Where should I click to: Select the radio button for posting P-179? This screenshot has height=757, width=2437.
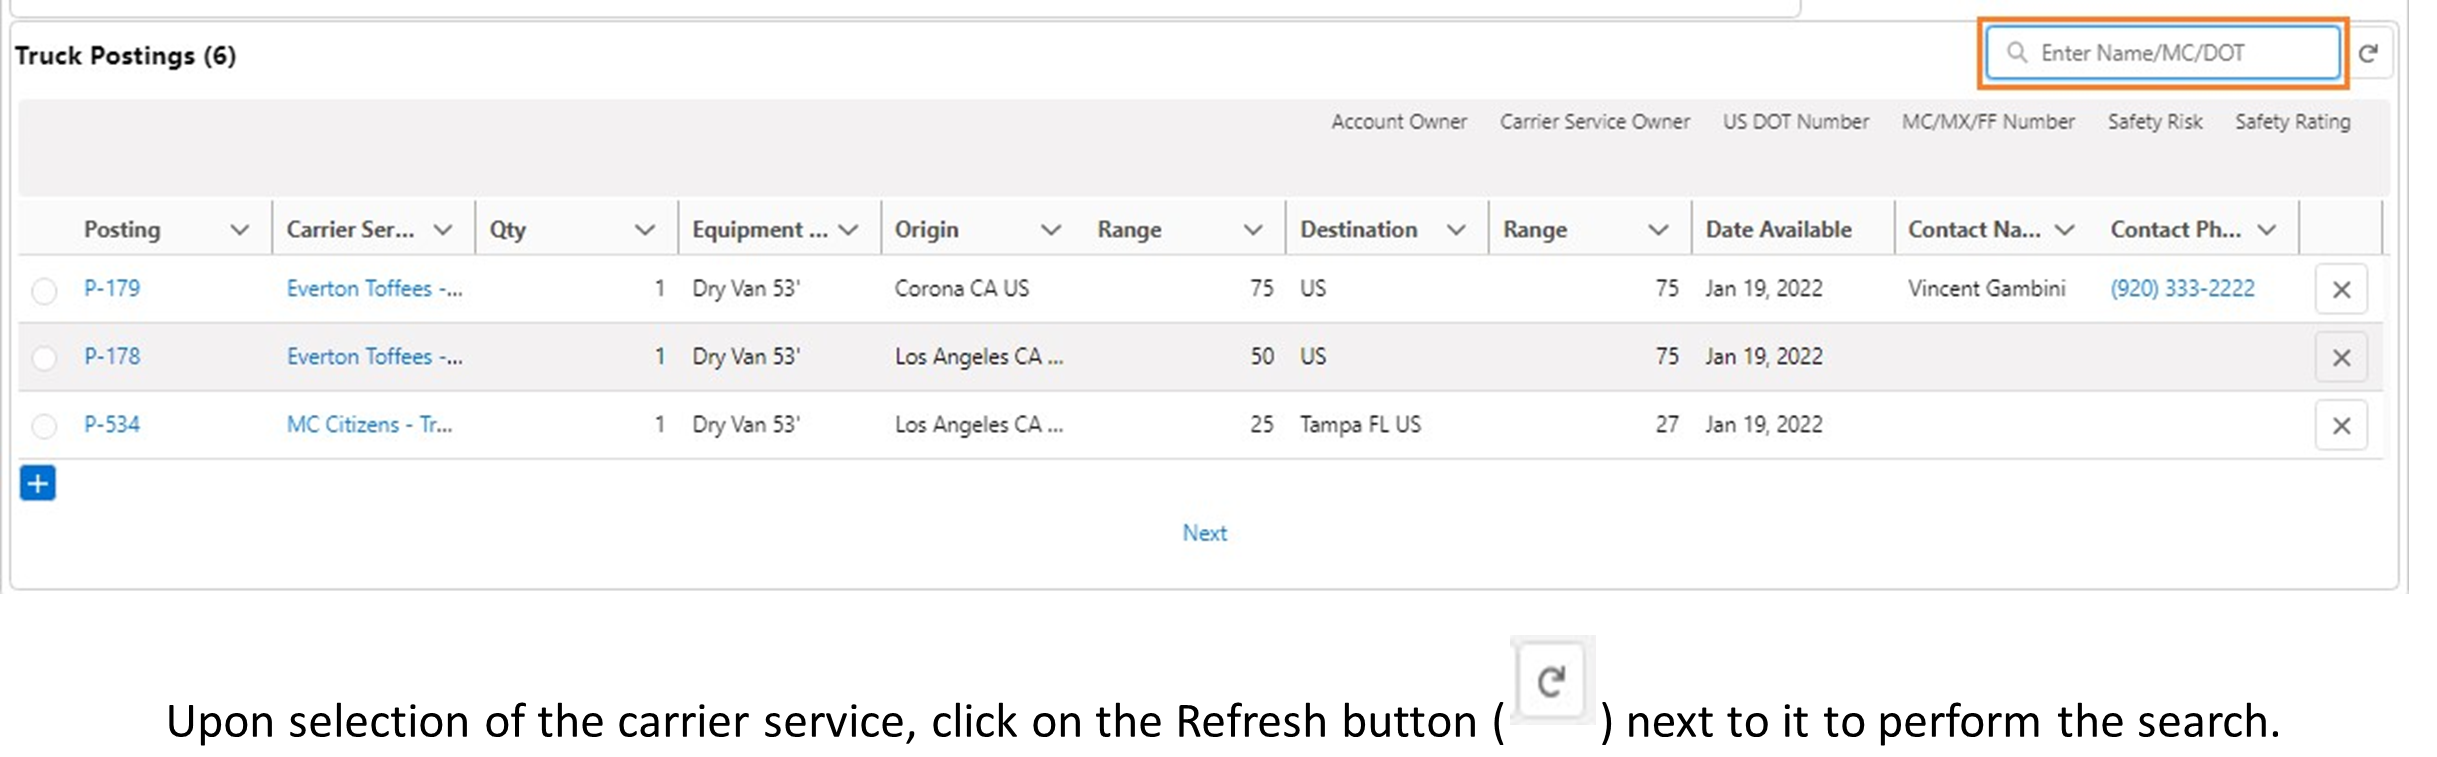[x=44, y=290]
